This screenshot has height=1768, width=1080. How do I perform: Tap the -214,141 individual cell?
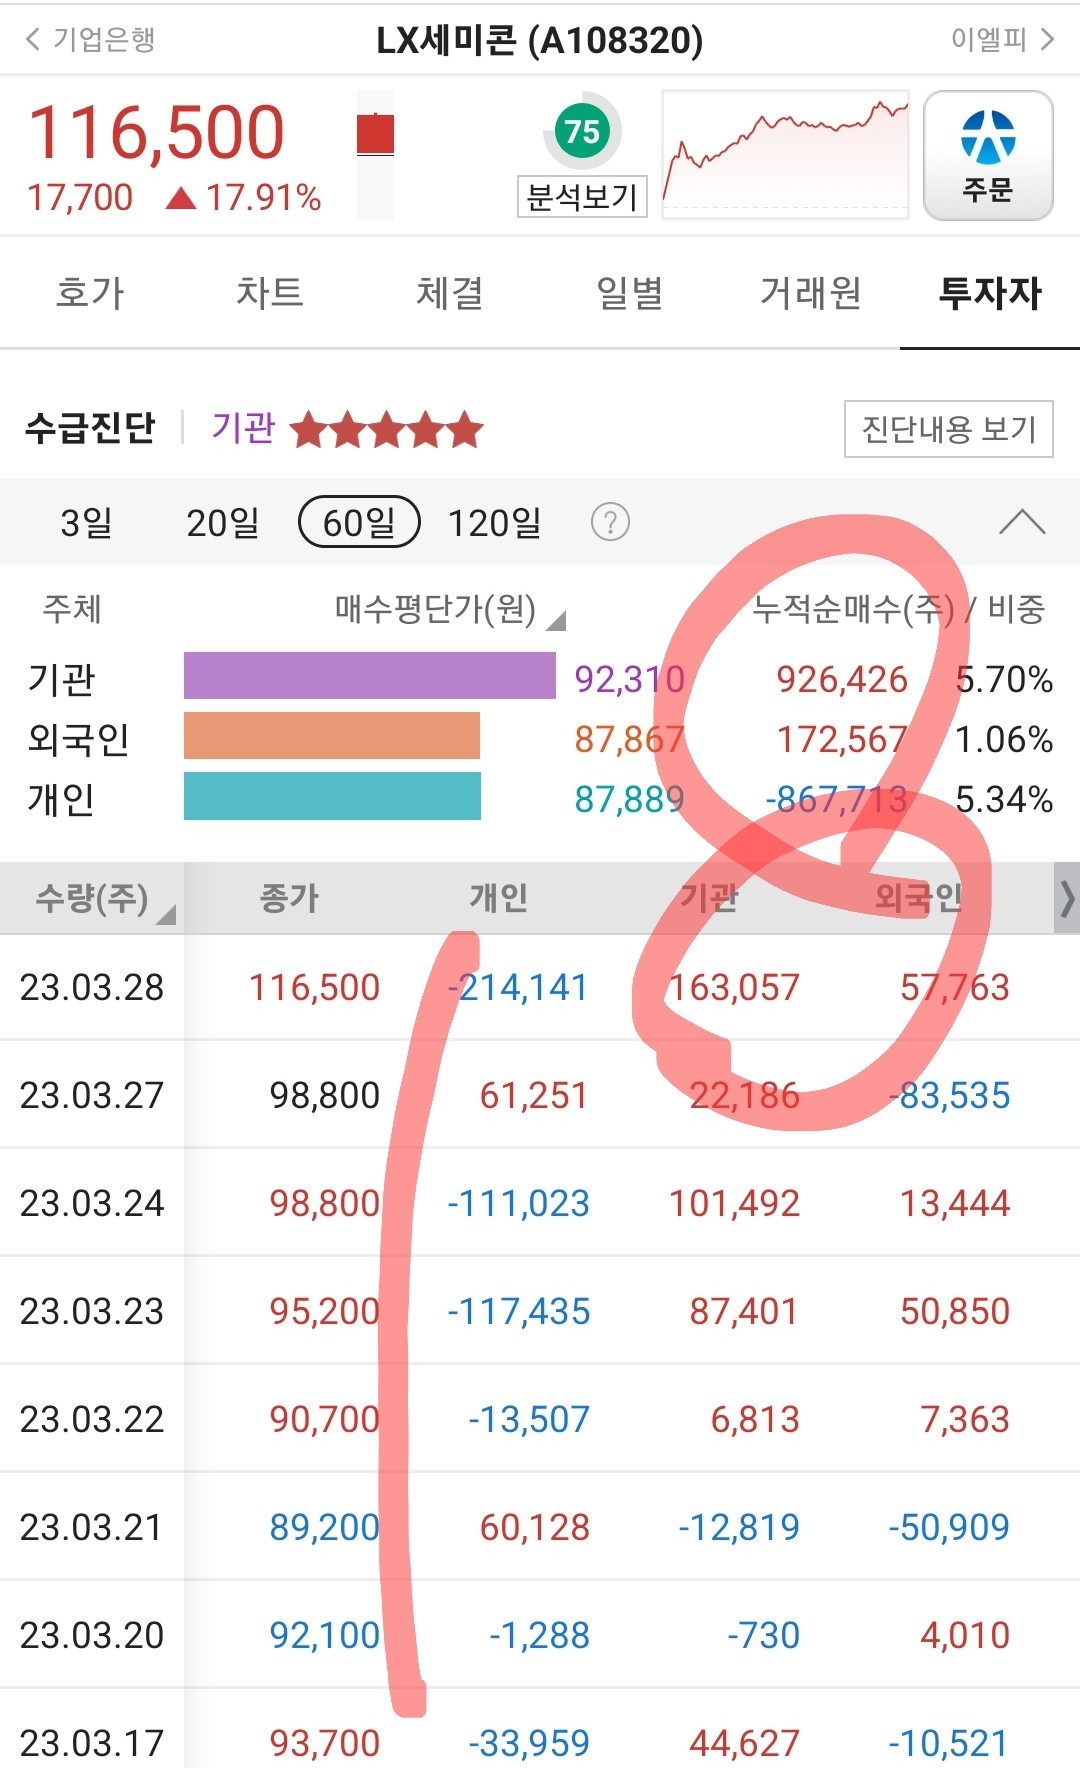click(x=518, y=987)
